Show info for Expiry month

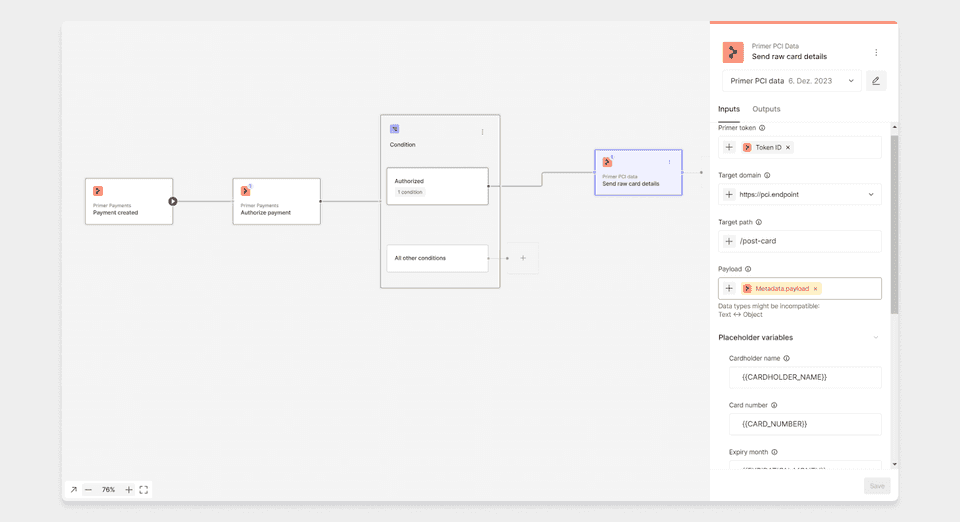coord(774,452)
